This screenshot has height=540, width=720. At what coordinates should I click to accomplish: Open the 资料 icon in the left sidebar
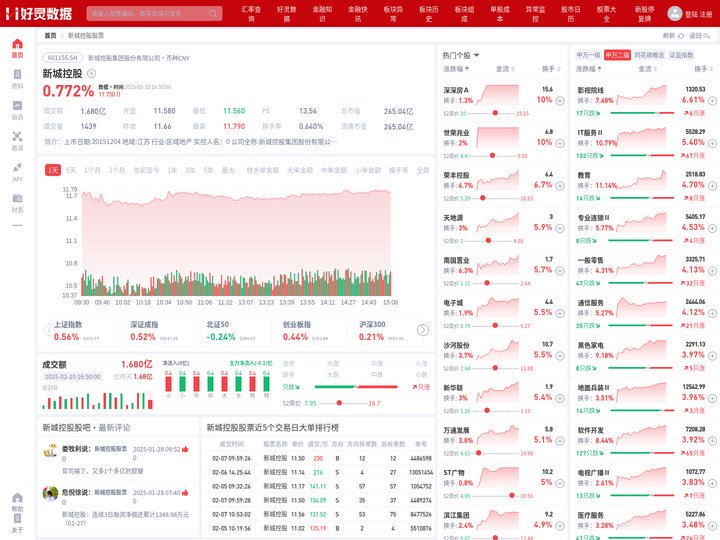pos(17,74)
